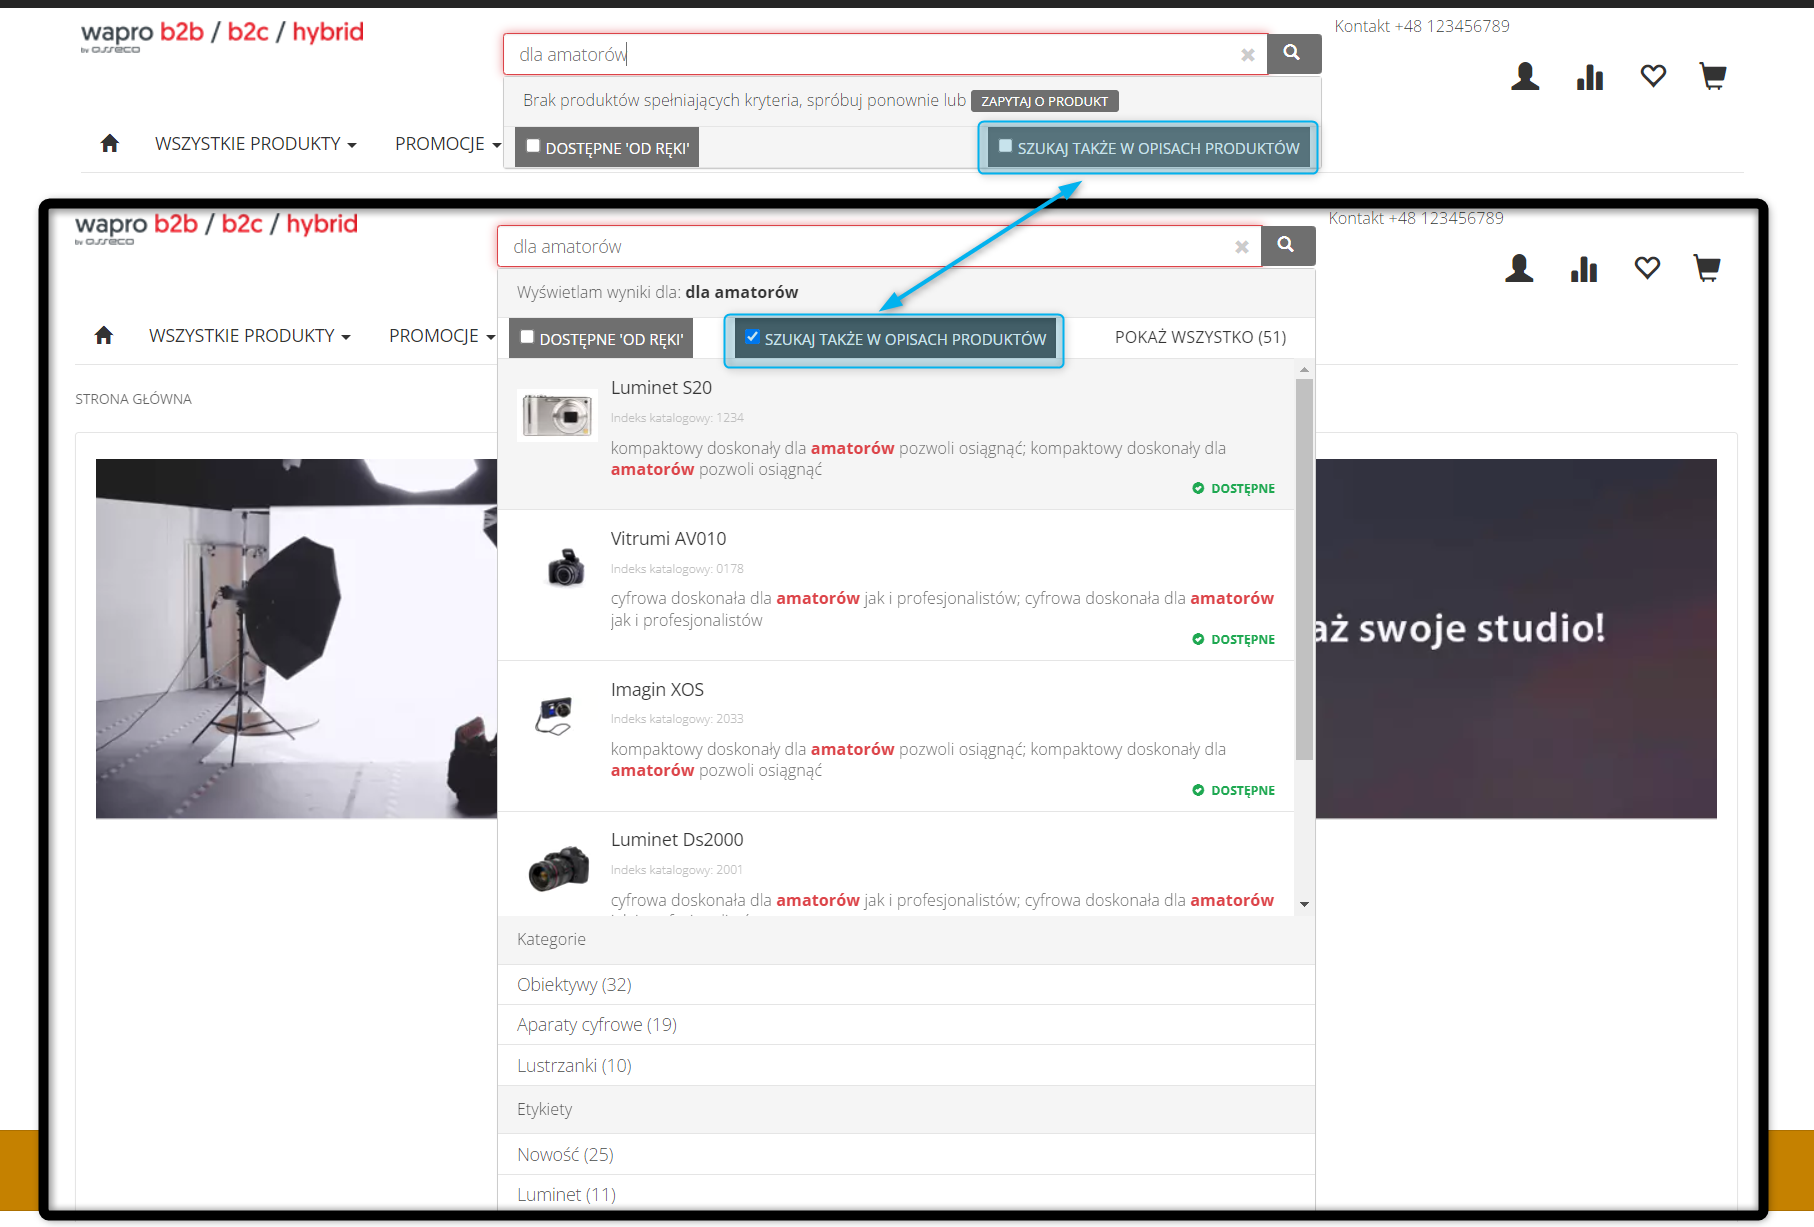The width and height of the screenshot is (1814, 1227).
Task: Click 'Zapytaj o produkt' button
Action: [1044, 101]
